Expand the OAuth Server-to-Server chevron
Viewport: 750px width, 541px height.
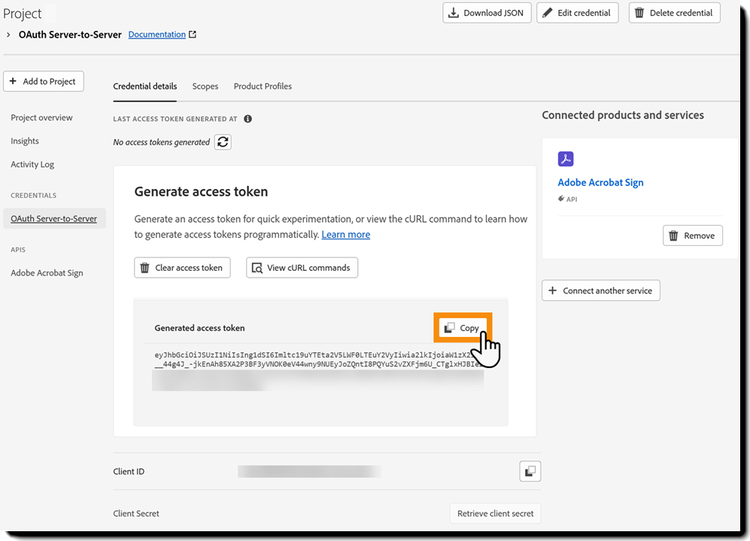click(x=9, y=35)
